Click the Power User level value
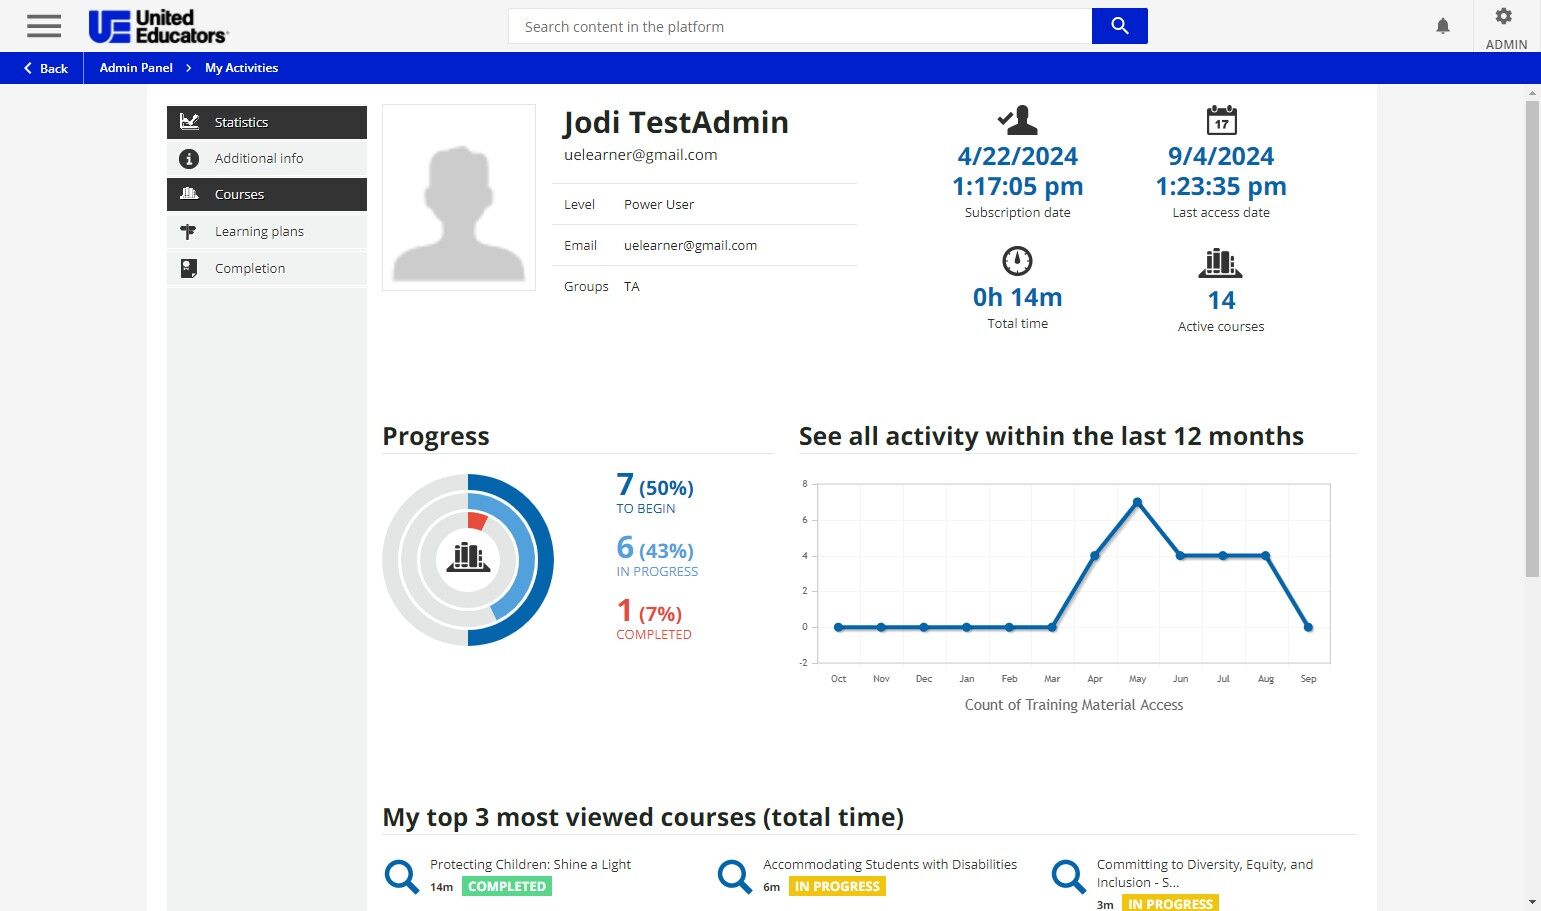Viewport: 1541px width, 911px height. click(659, 204)
